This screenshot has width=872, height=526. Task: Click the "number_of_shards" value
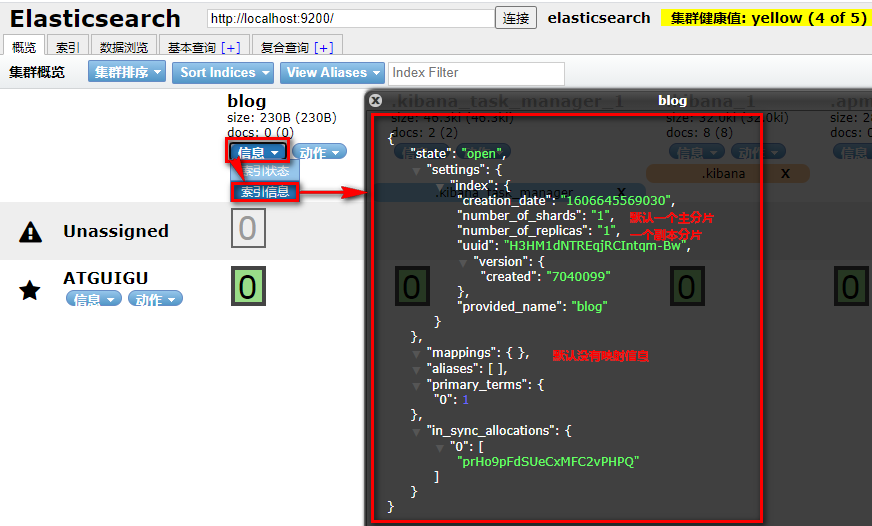point(600,215)
